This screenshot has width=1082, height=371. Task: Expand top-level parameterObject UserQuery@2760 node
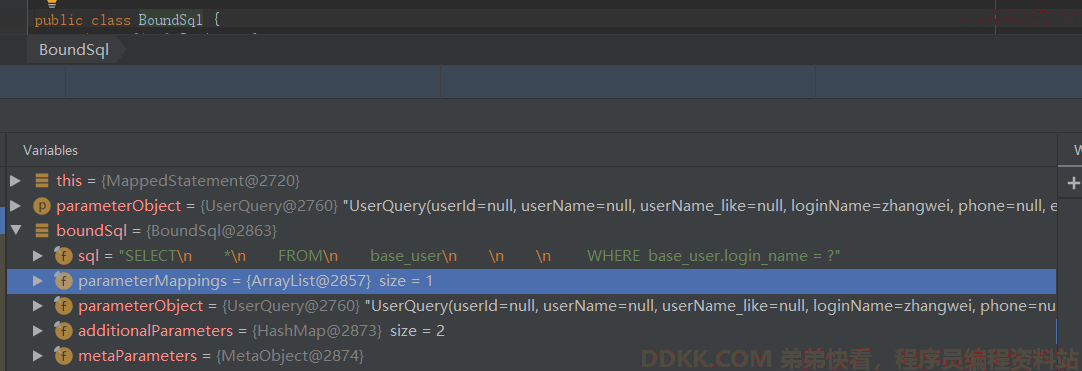point(15,205)
